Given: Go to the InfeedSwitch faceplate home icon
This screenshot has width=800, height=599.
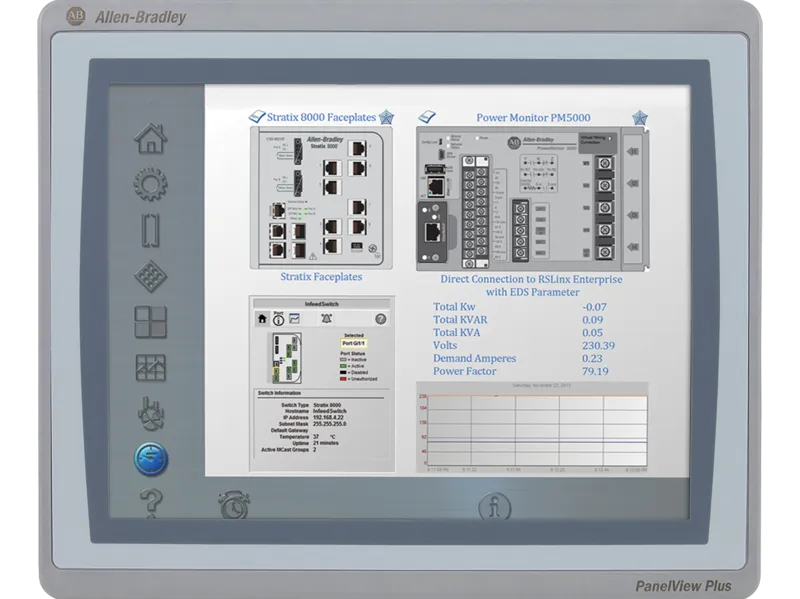Looking at the screenshot, I should coord(262,319).
